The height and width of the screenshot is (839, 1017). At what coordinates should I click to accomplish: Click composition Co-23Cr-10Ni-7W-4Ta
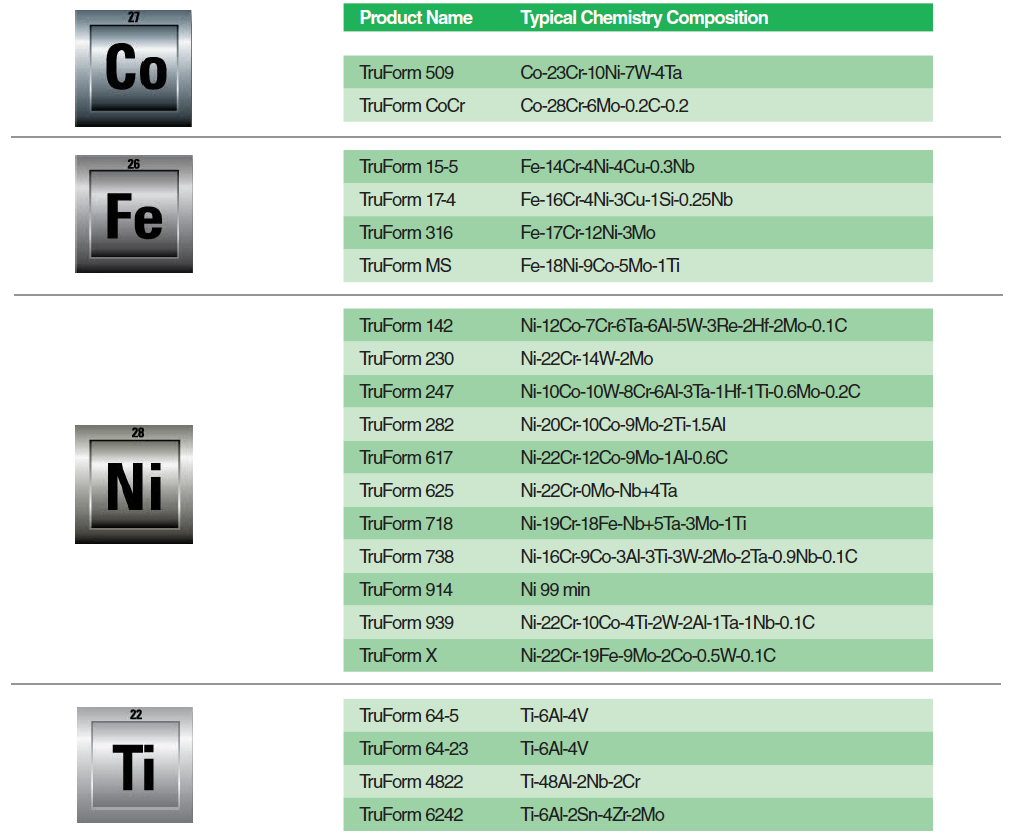(601, 73)
